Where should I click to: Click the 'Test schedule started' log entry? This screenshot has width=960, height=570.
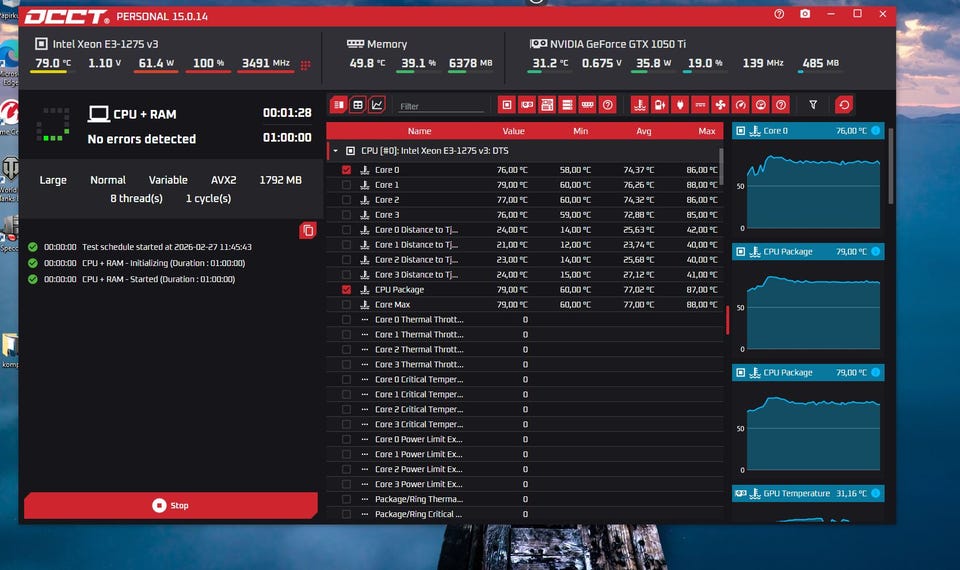140,247
